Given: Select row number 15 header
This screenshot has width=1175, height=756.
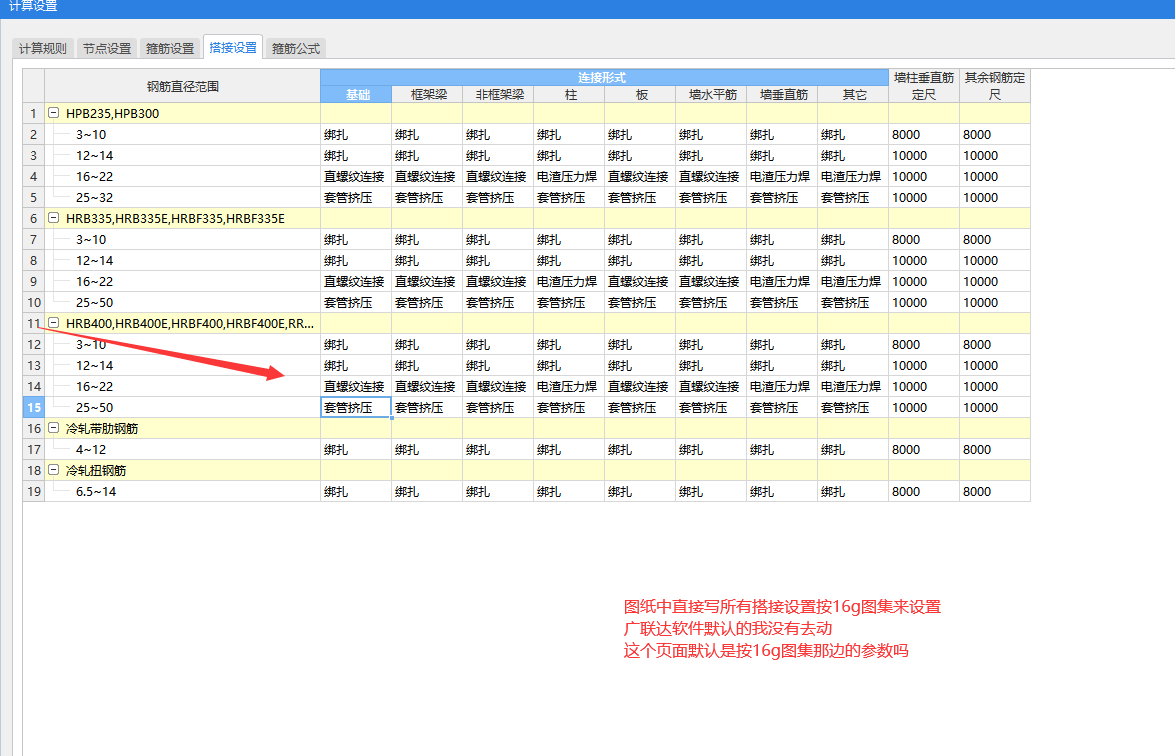Looking at the screenshot, I should click(x=34, y=408).
